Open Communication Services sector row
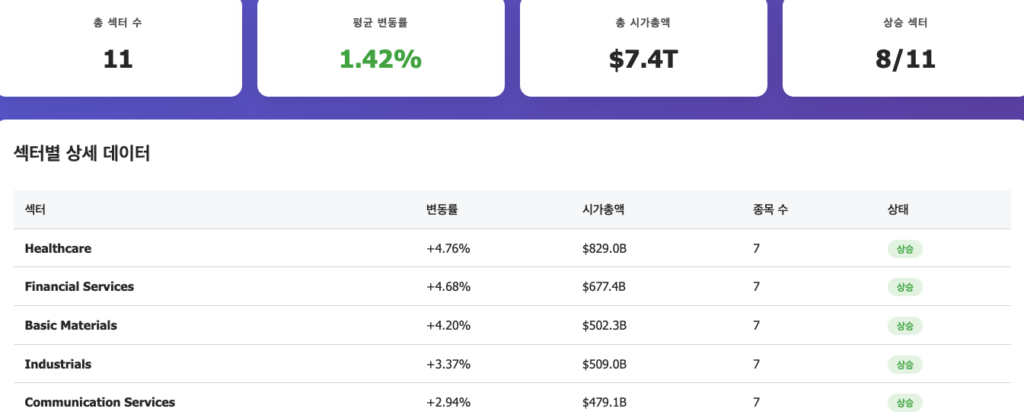This screenshot has height=418, width=1024. pyautogui.click(x=100, y=402)
